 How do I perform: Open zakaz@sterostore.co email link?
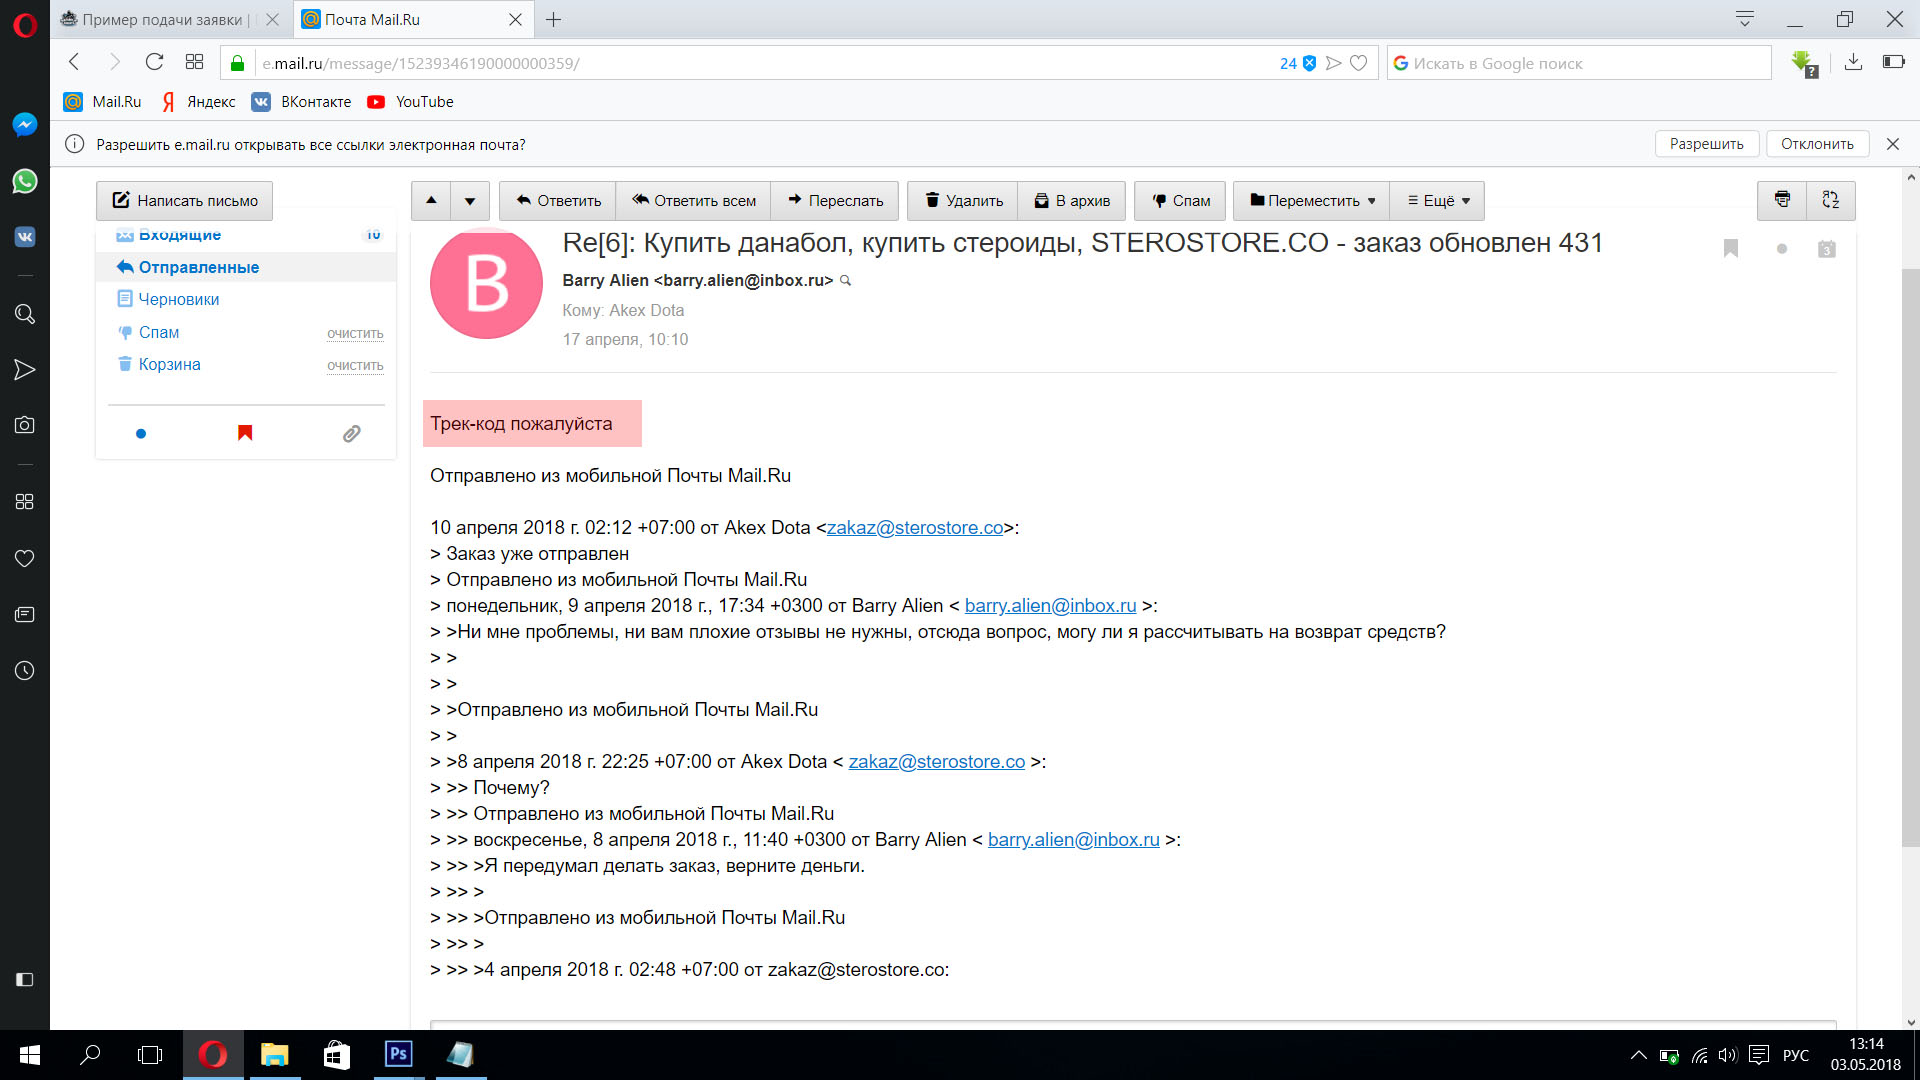(914, 527)
